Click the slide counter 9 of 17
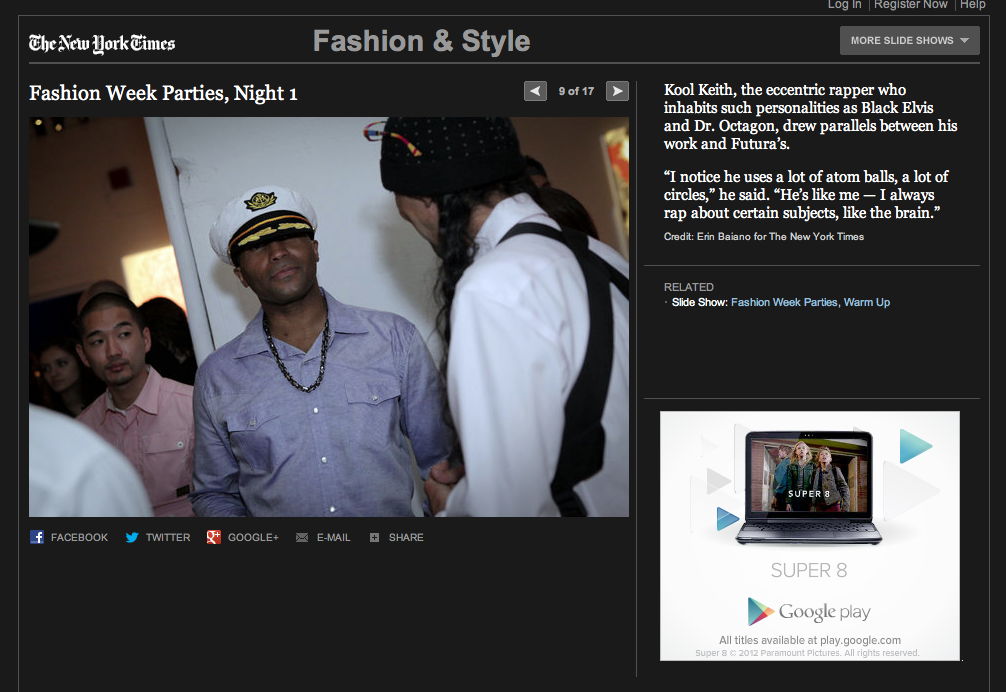The image size is (1006, 692). pos(576,91)
